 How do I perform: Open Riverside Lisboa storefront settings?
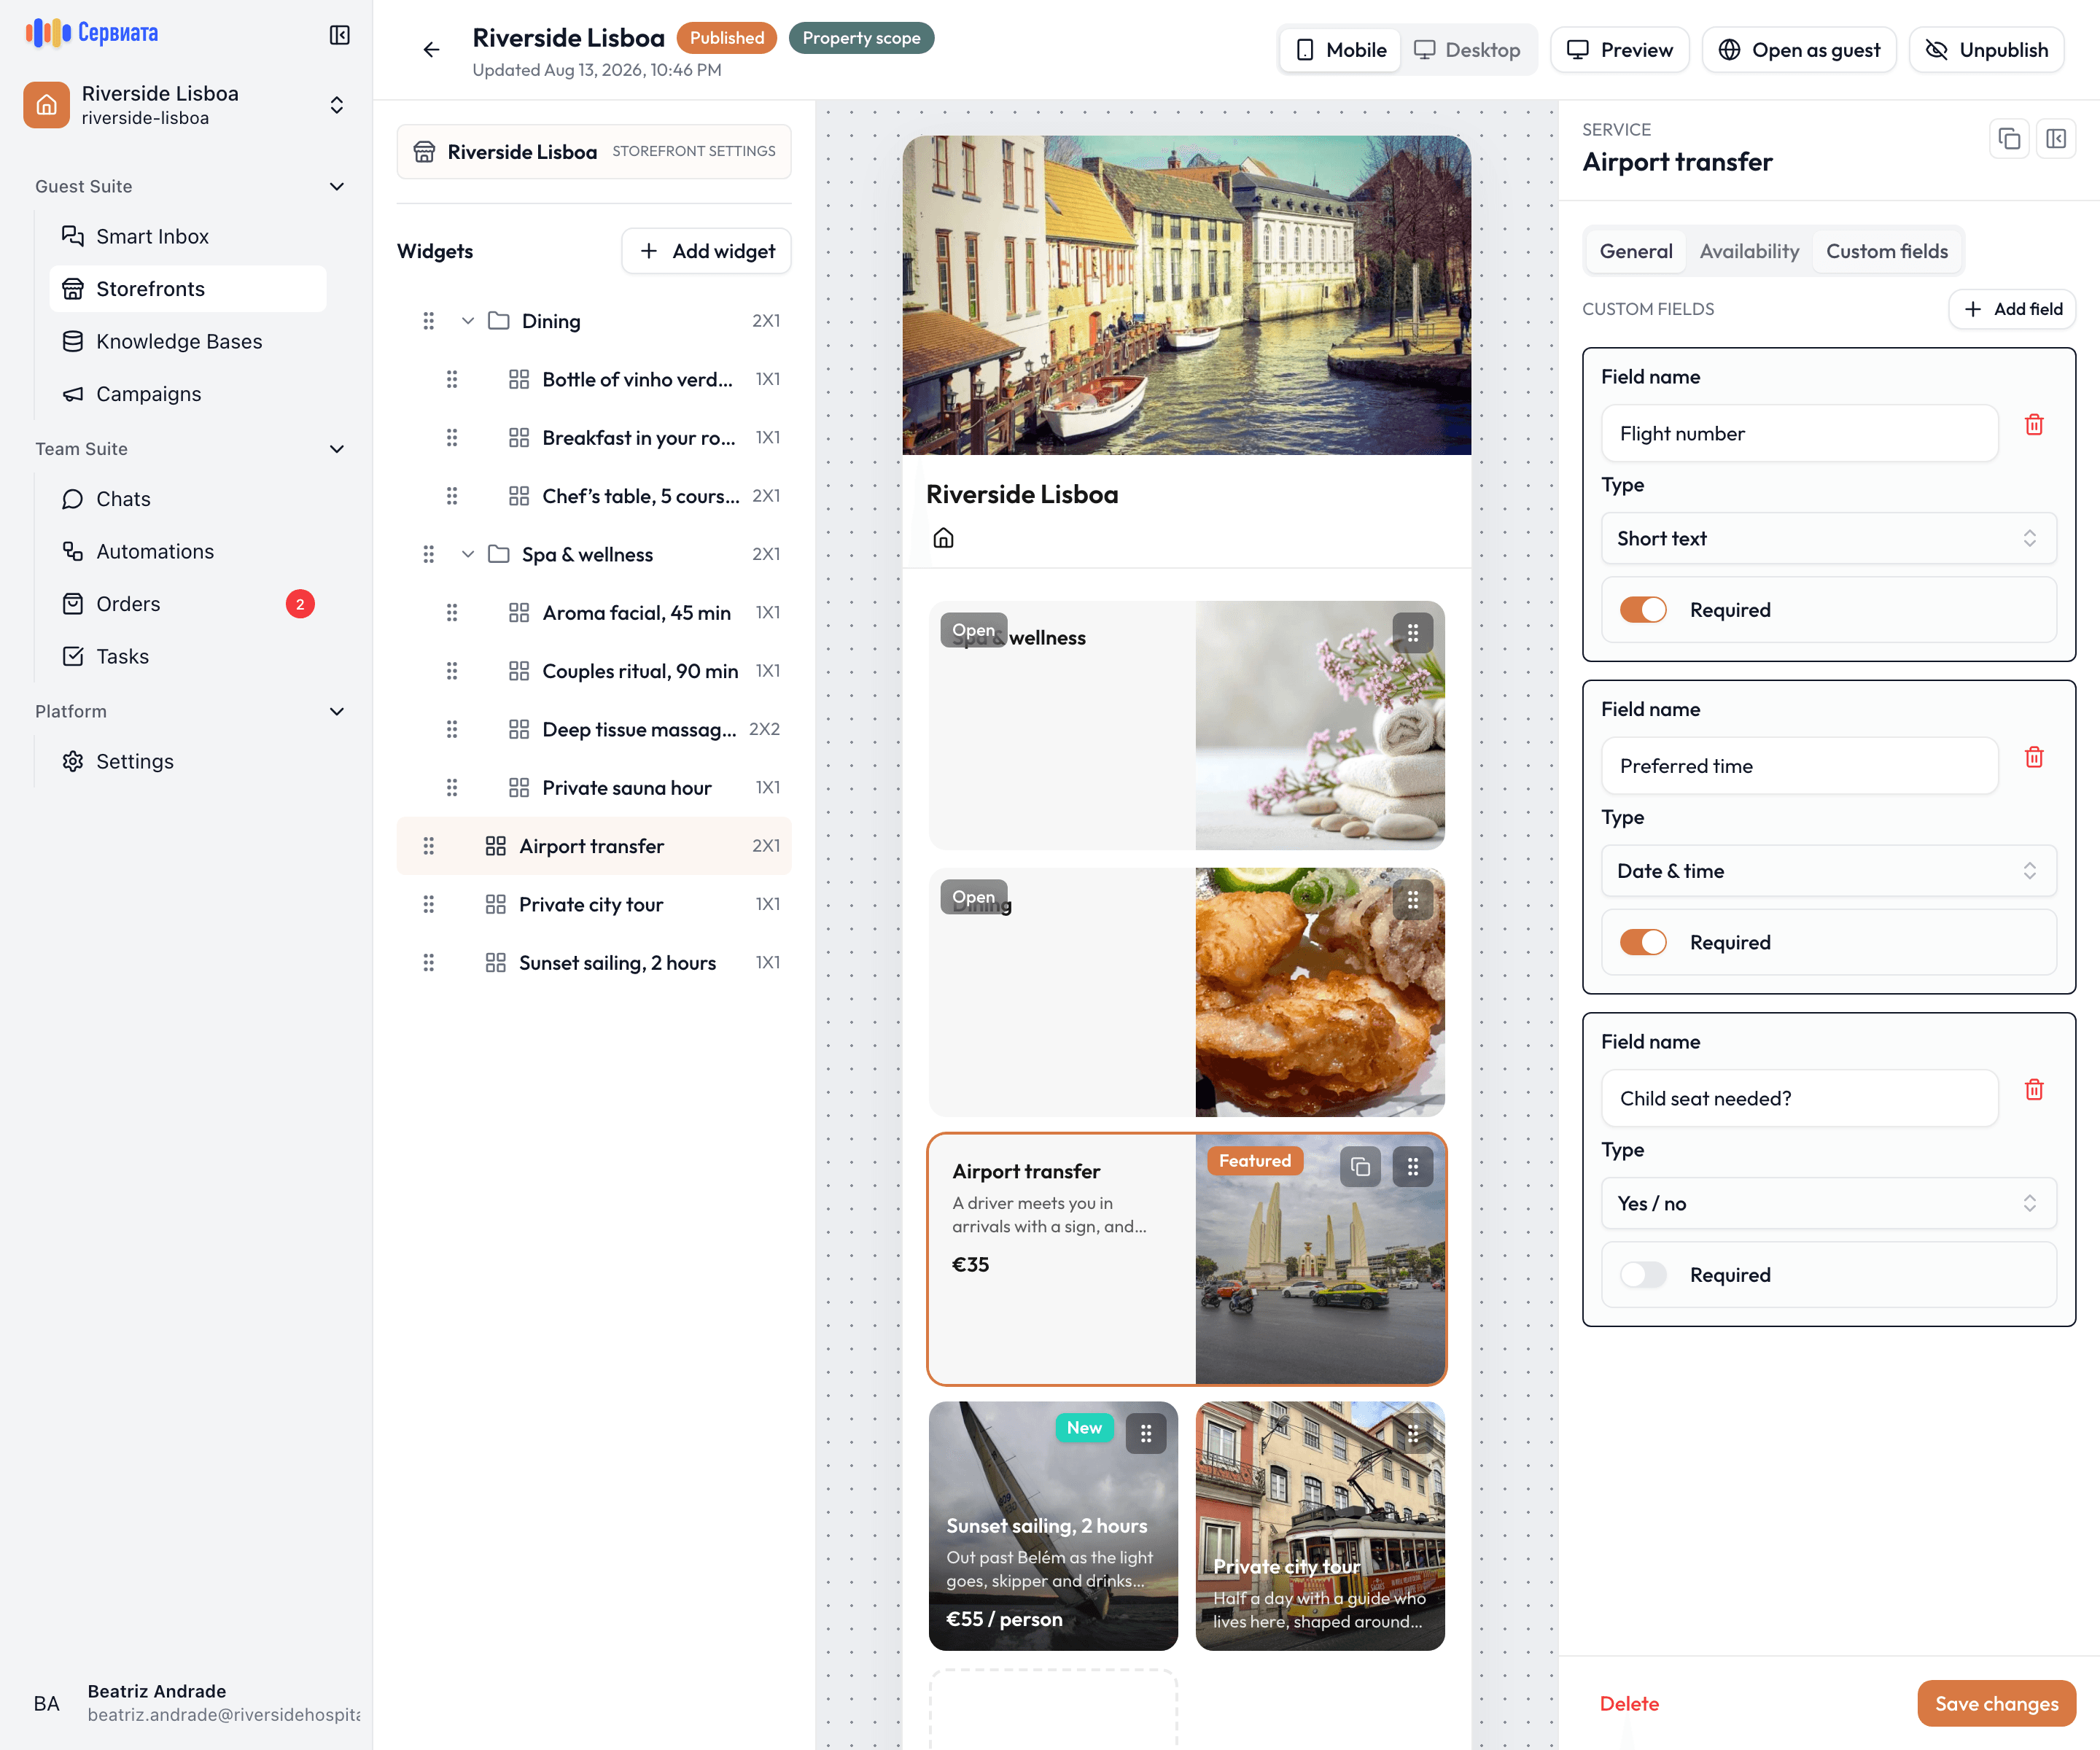click(x=594, y=152)
